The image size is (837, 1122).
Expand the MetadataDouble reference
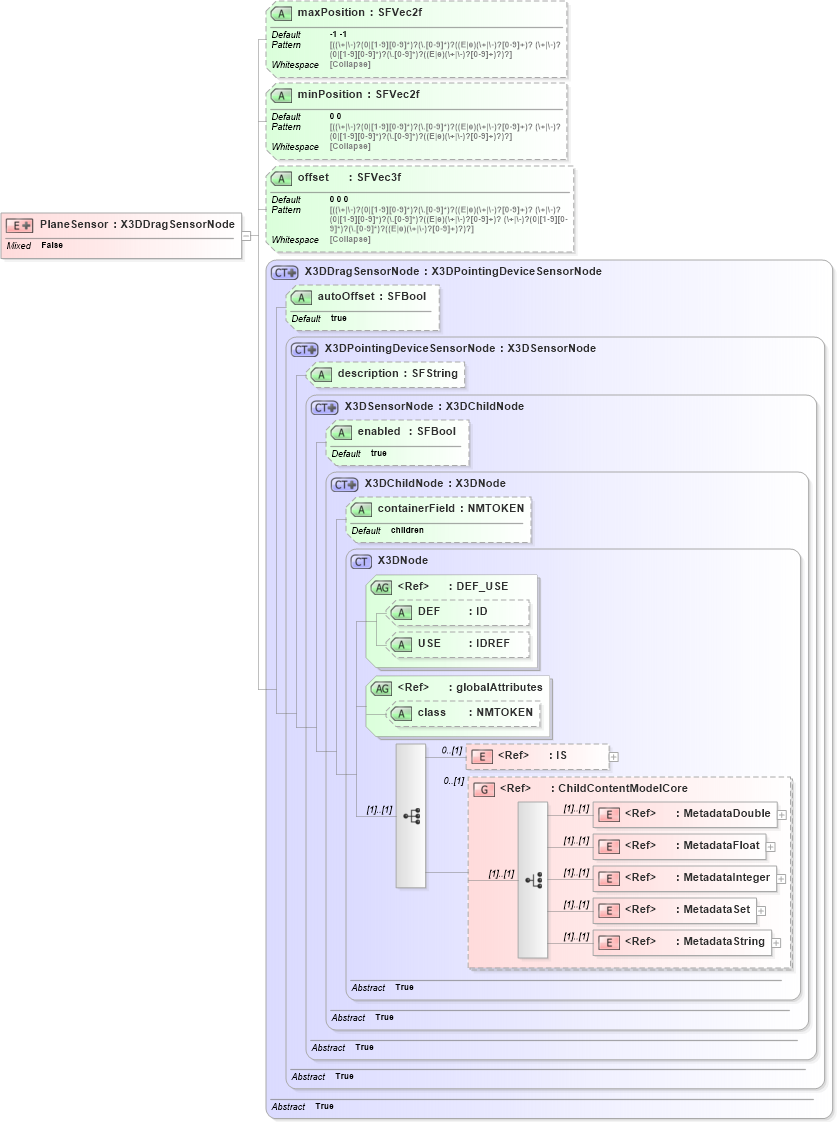click(782, 815)
